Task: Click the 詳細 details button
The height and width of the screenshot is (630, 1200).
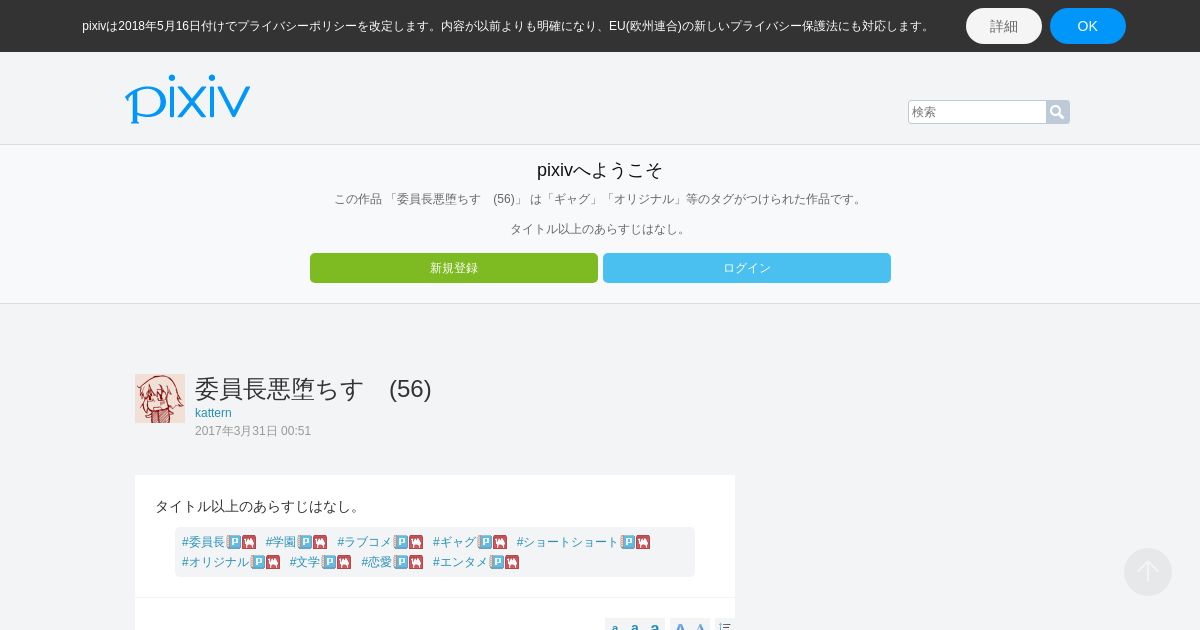Action: coord(1004,26)
